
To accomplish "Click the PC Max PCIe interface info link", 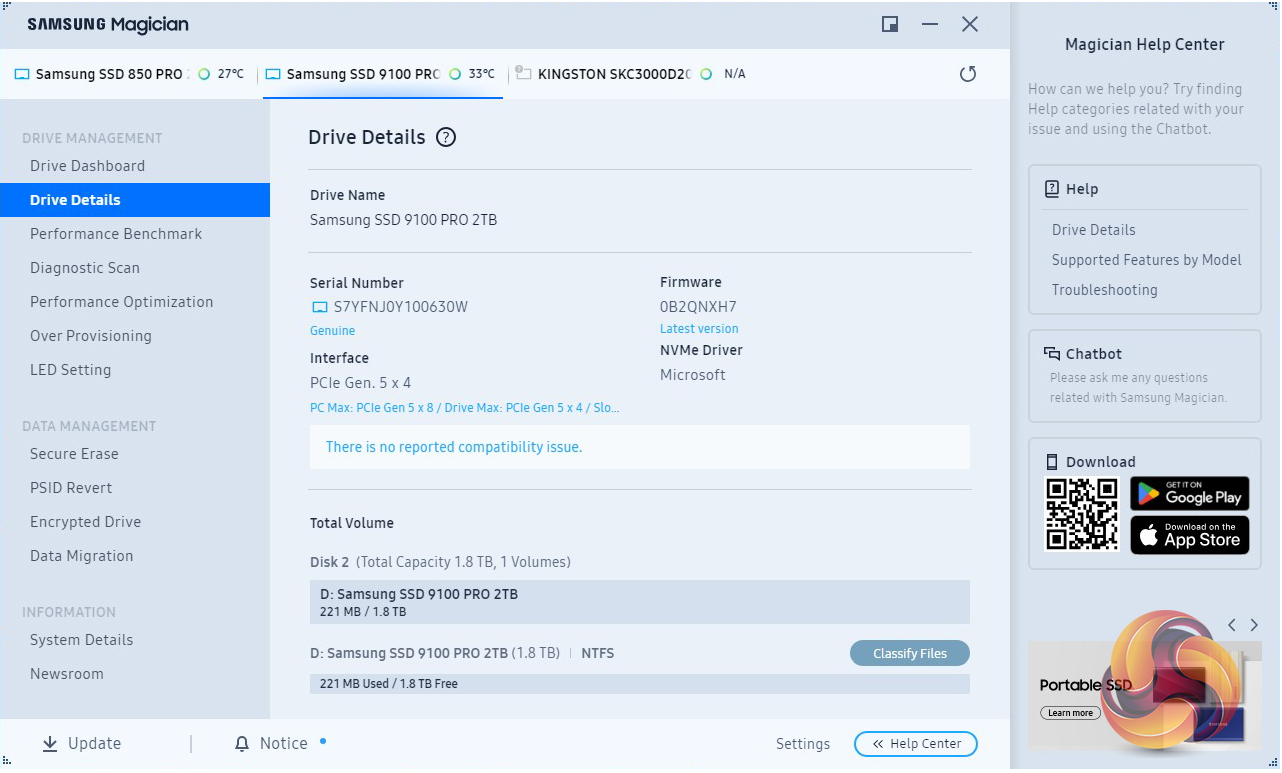I will (x=464, y=408).
